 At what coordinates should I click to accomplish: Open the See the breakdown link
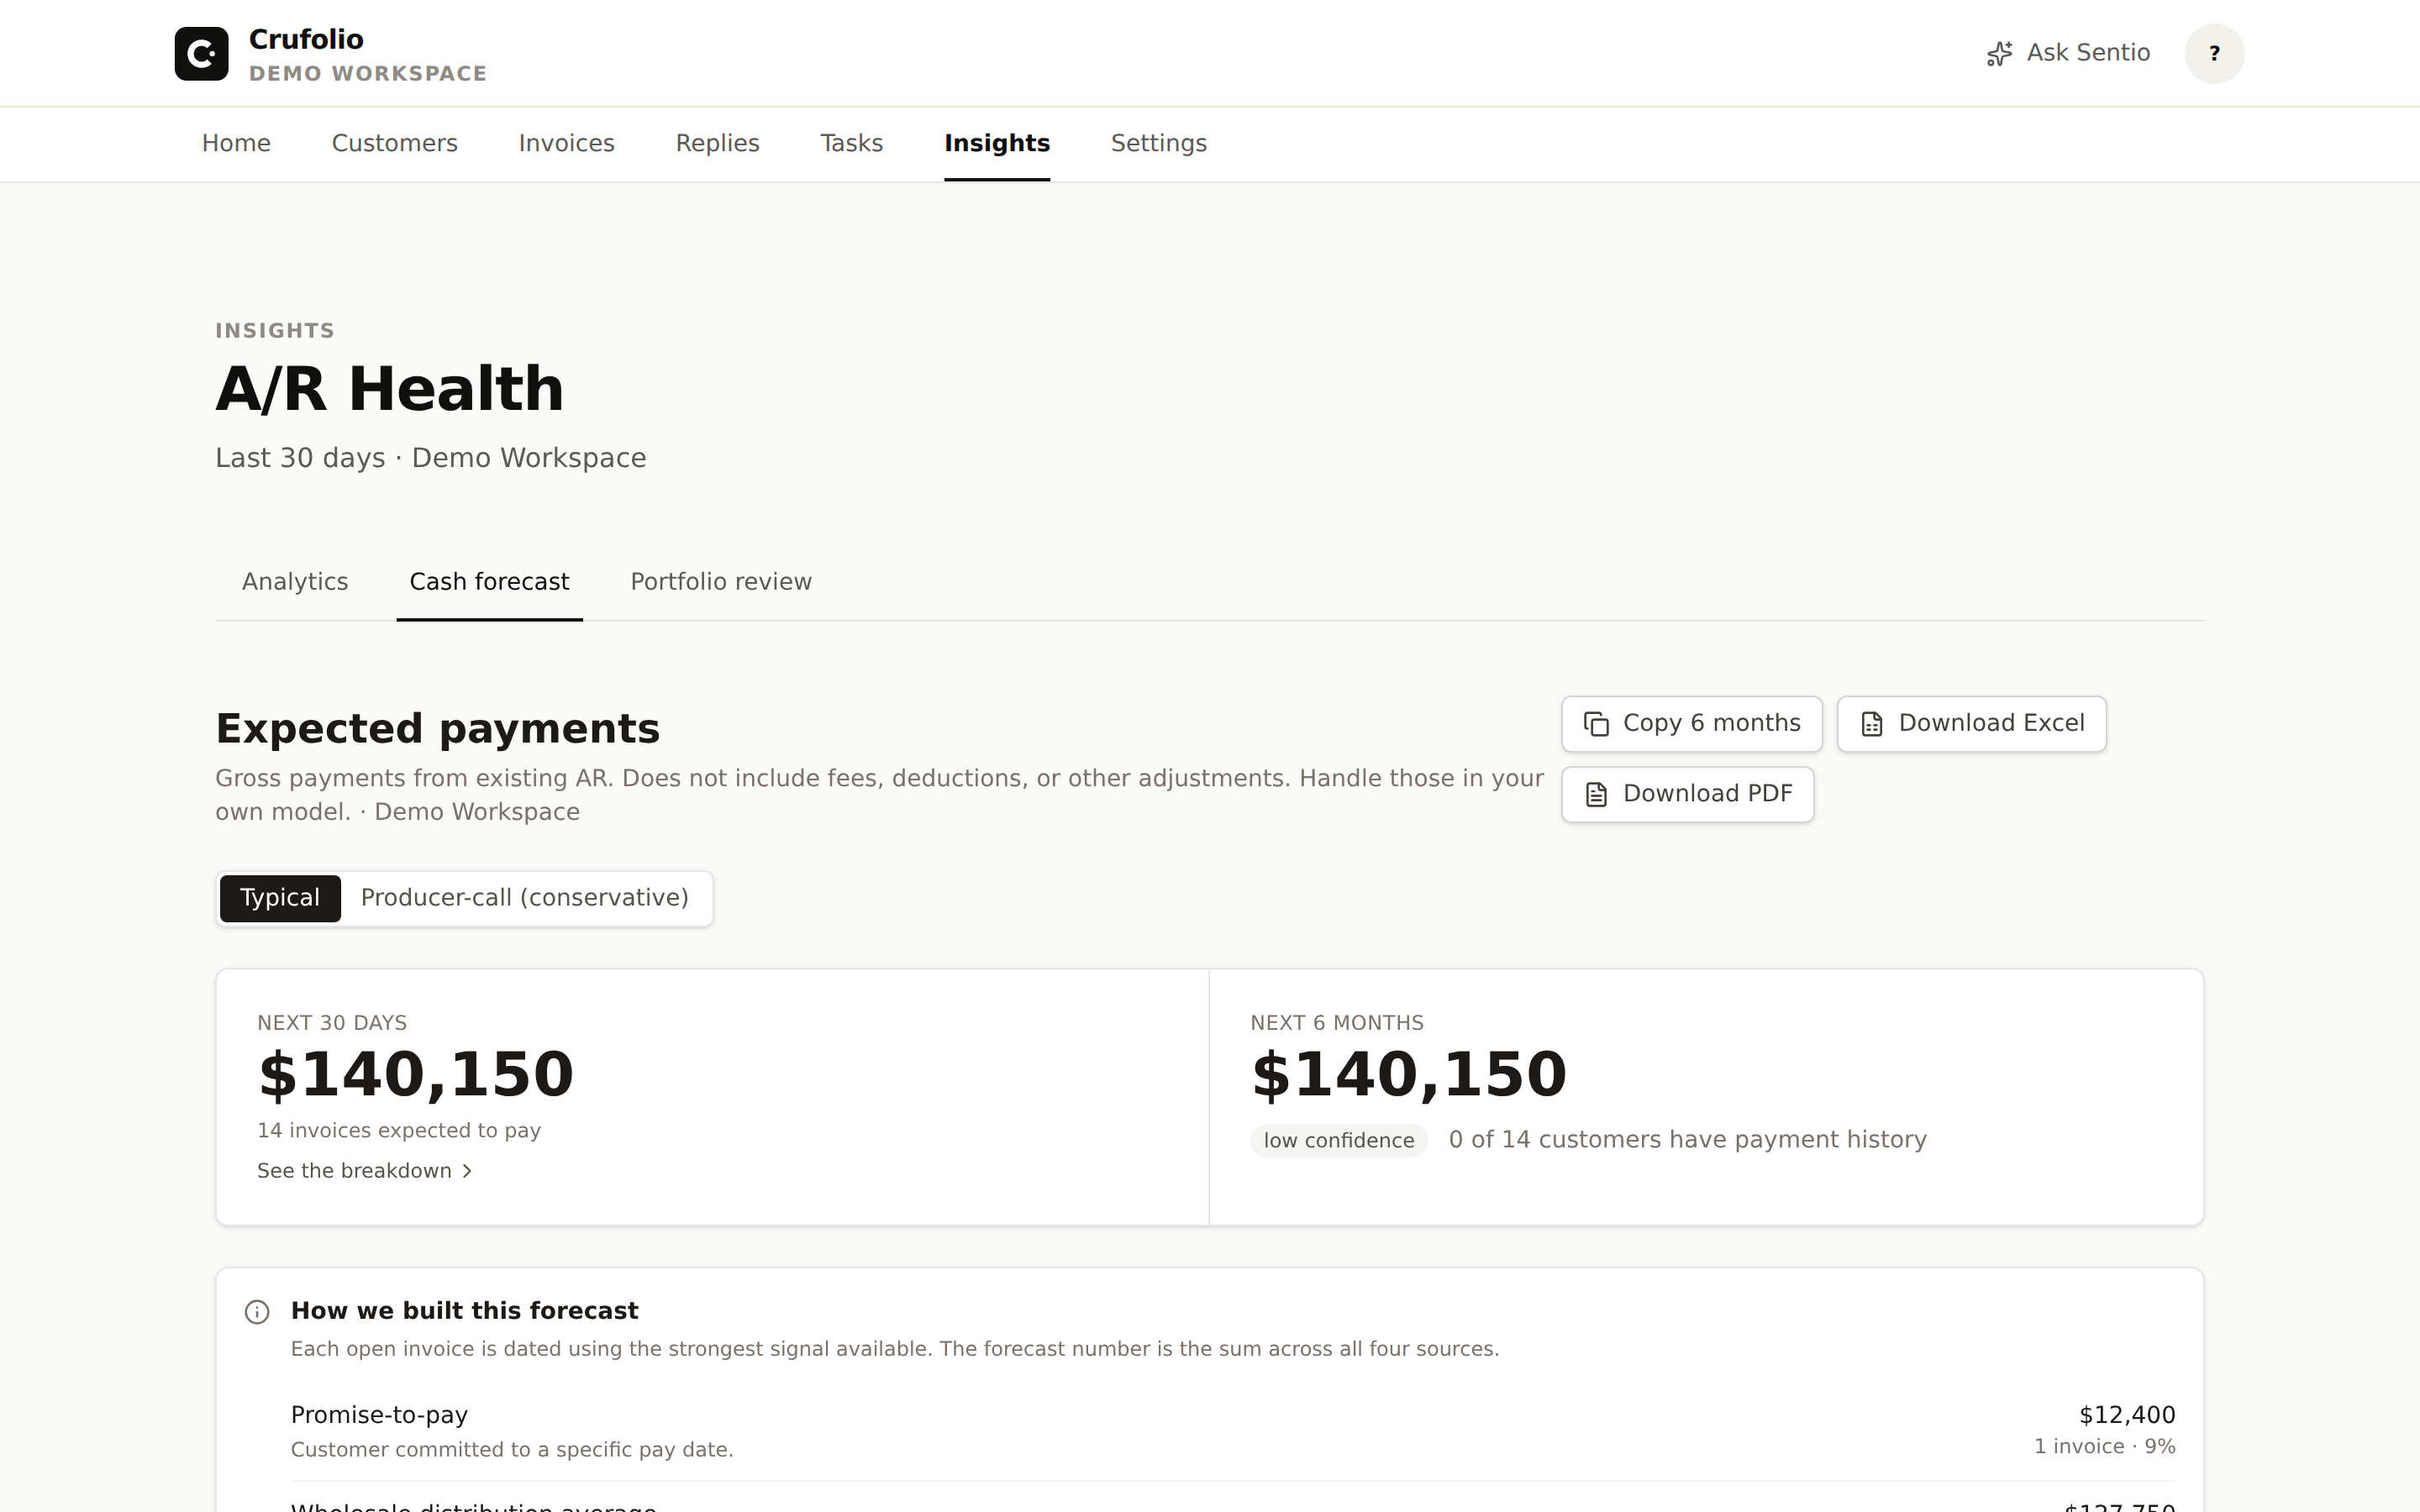point(365,1171)
